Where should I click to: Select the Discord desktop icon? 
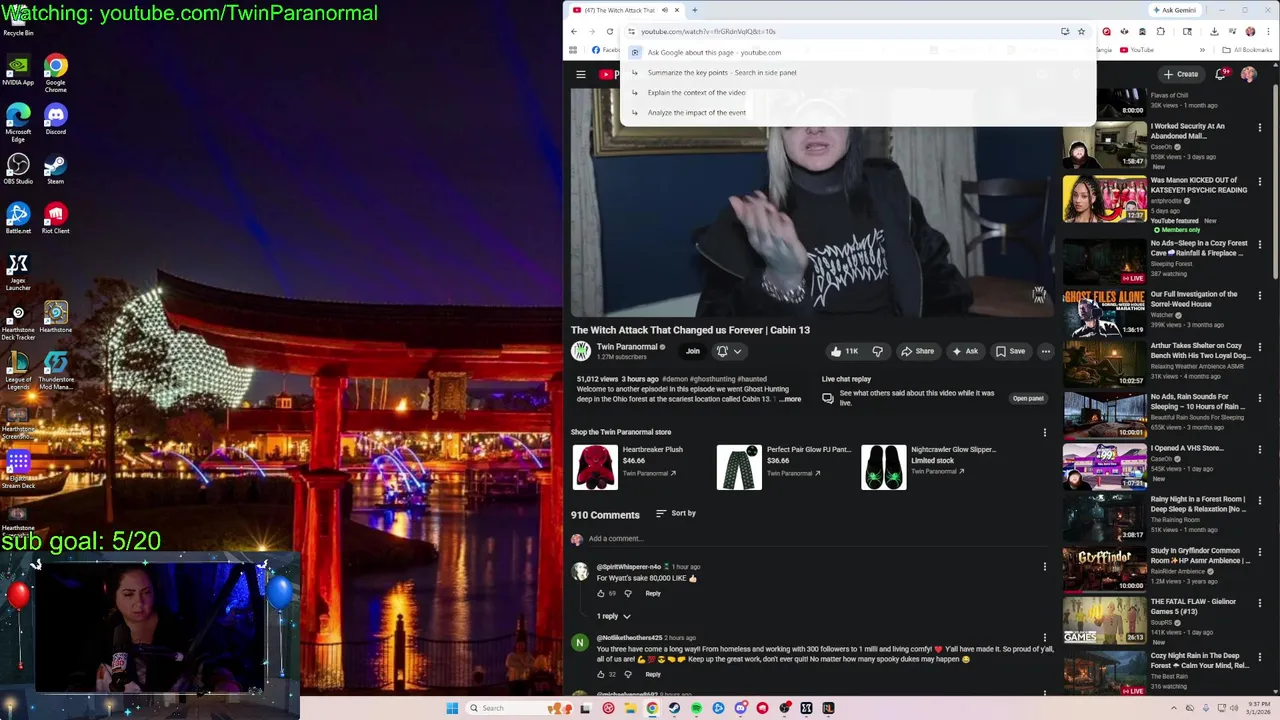pyautogui.click(x=55, y=119)
